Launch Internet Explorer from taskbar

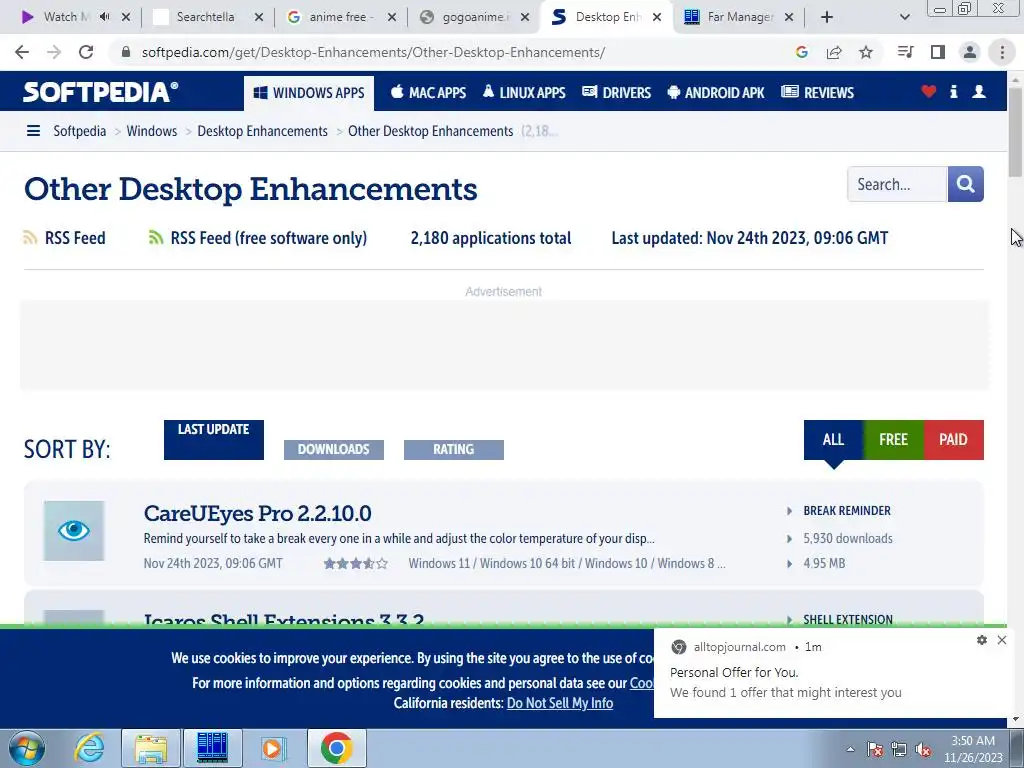point(89,748)
